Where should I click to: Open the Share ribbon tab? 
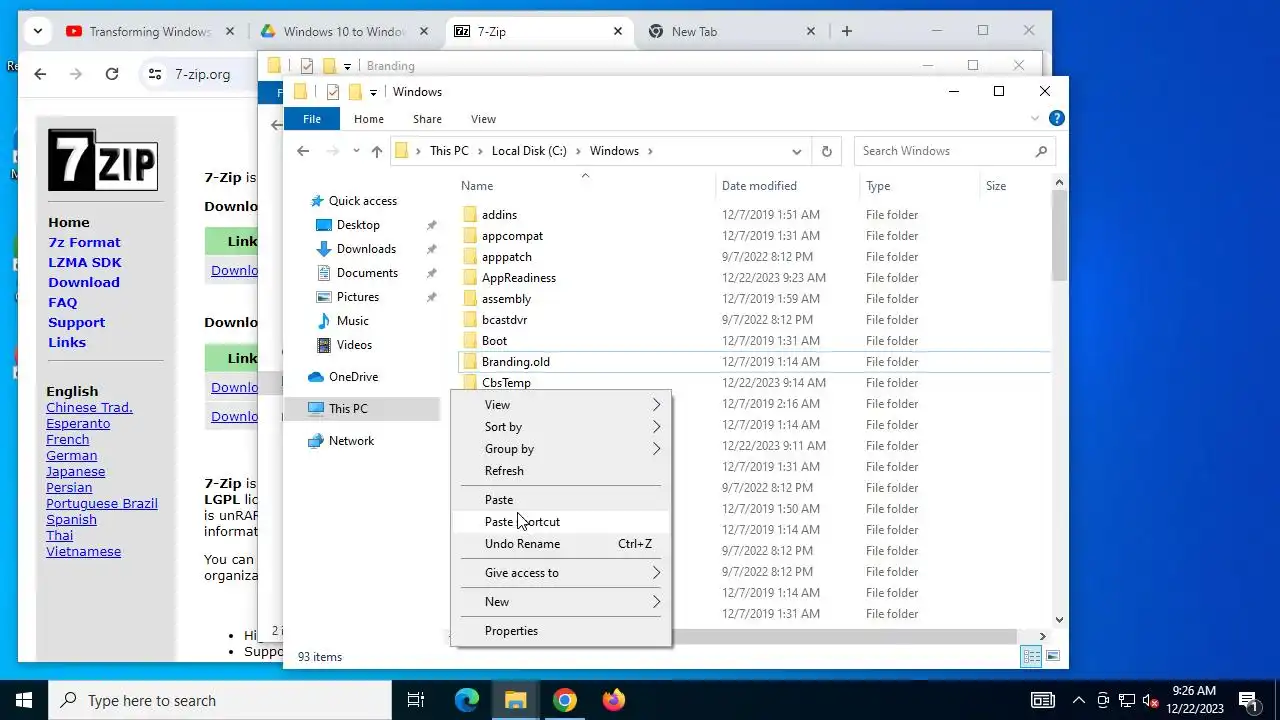pos(427,119)
